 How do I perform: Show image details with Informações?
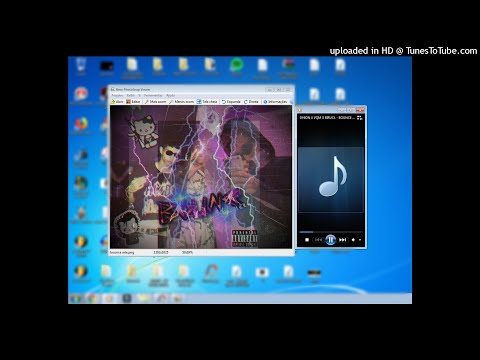click(x=275, y=101)
